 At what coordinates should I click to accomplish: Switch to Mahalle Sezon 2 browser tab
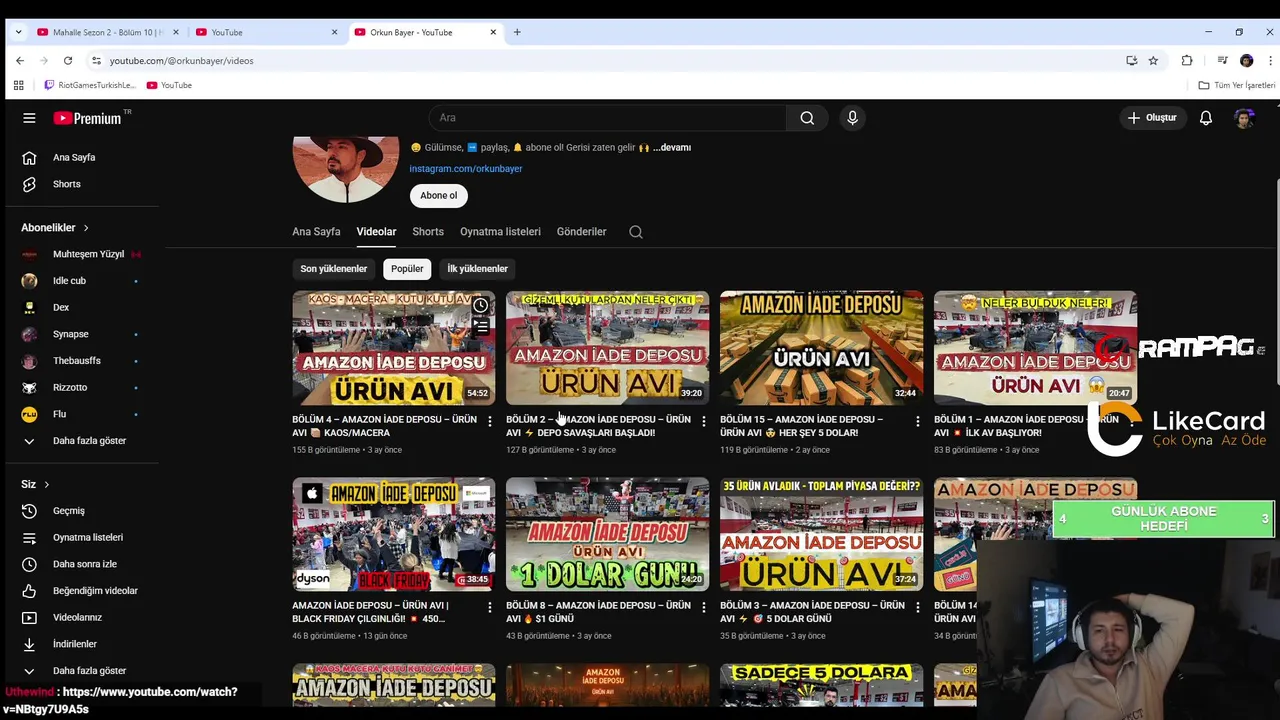point(108,32)
